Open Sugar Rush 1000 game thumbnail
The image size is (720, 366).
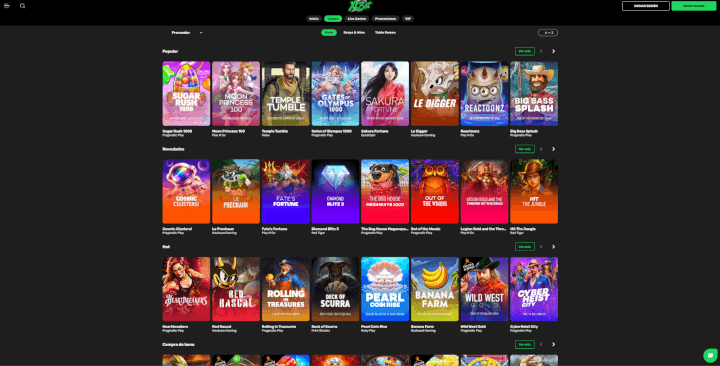pos(186,94)
